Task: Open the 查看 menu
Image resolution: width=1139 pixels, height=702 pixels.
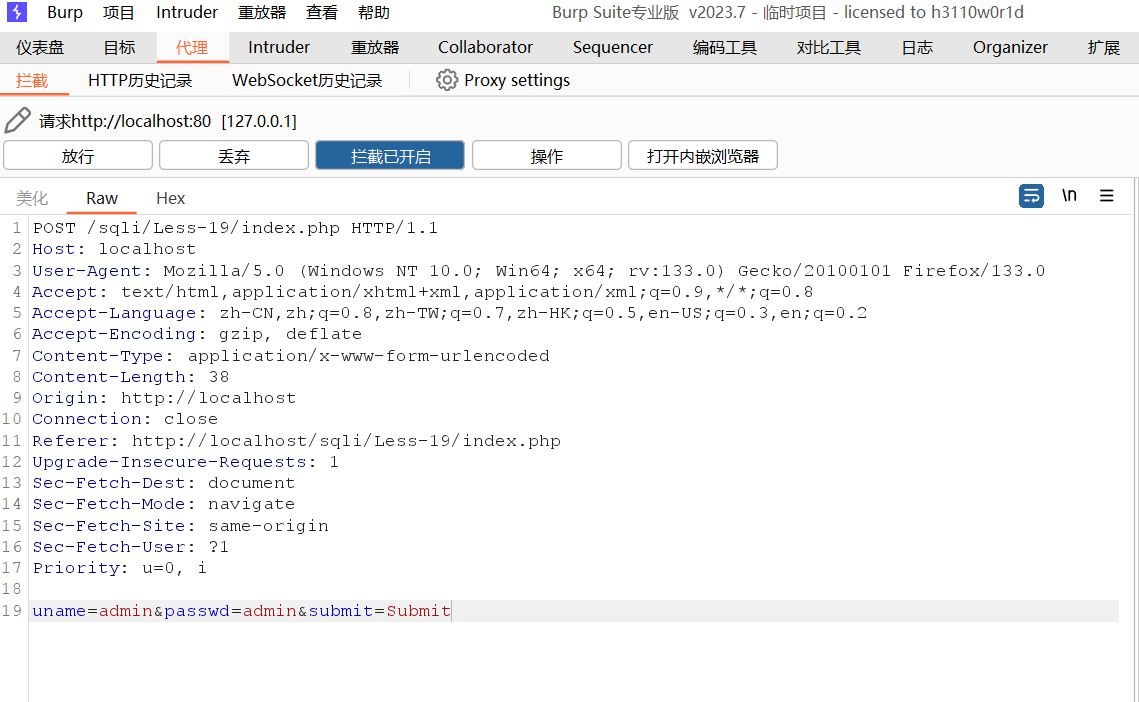Action: [322, 12]
